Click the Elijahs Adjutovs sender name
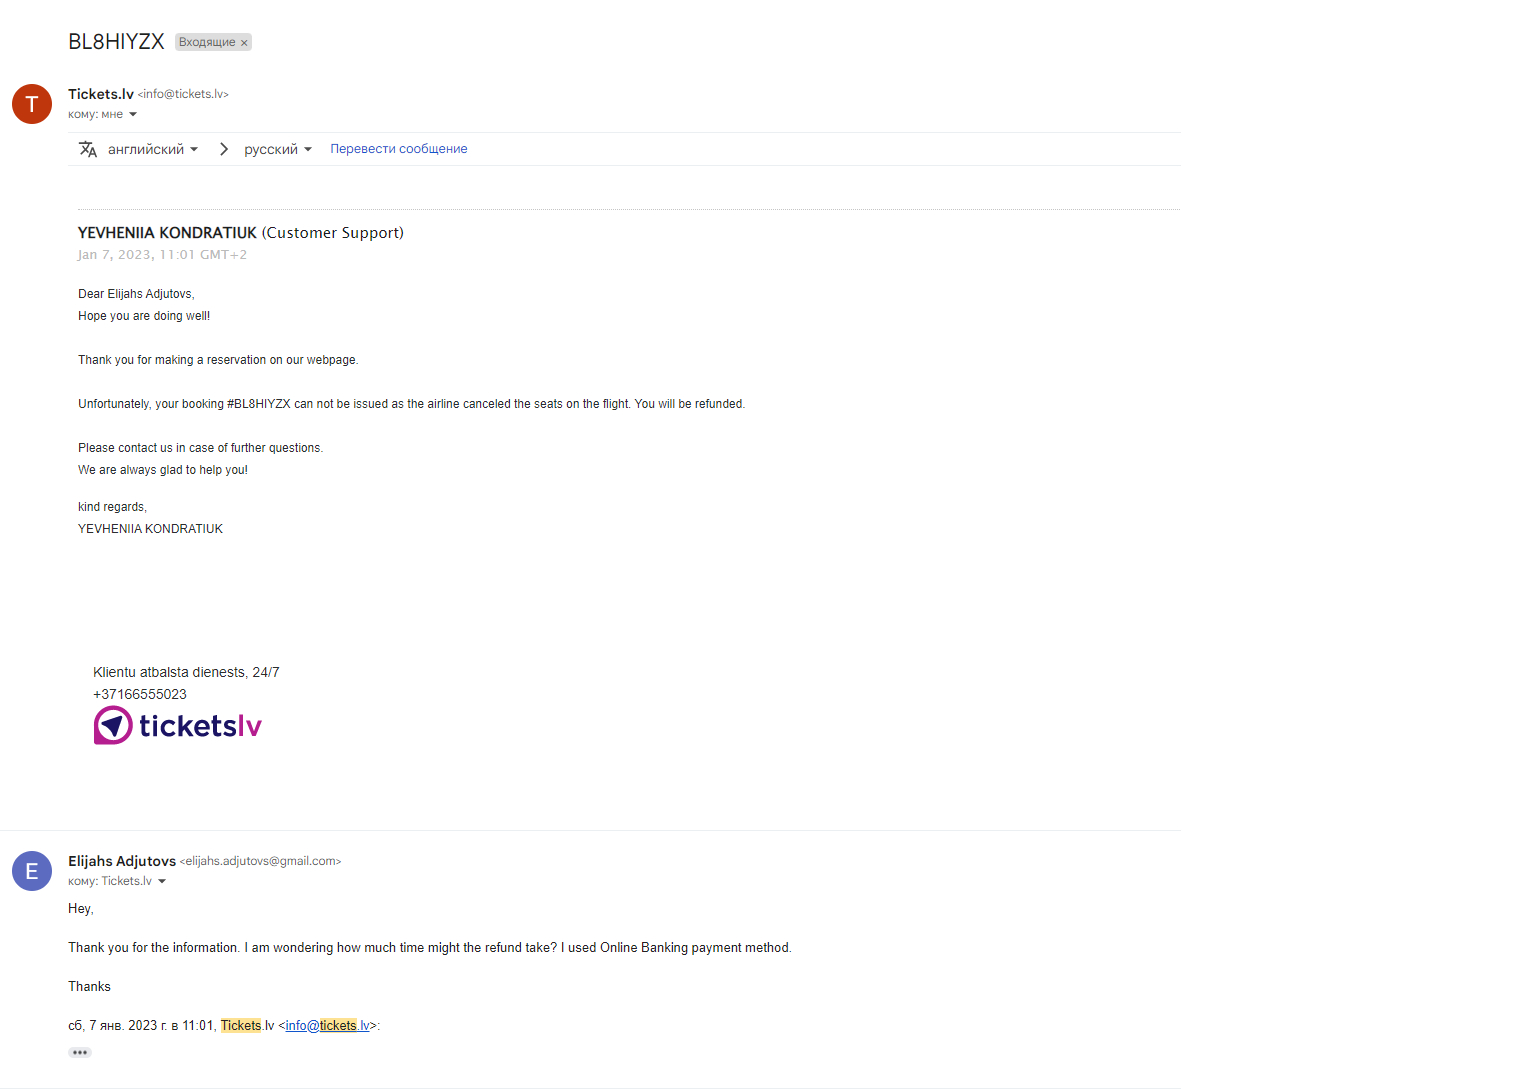1536x1089 pixels. point(122,861)
